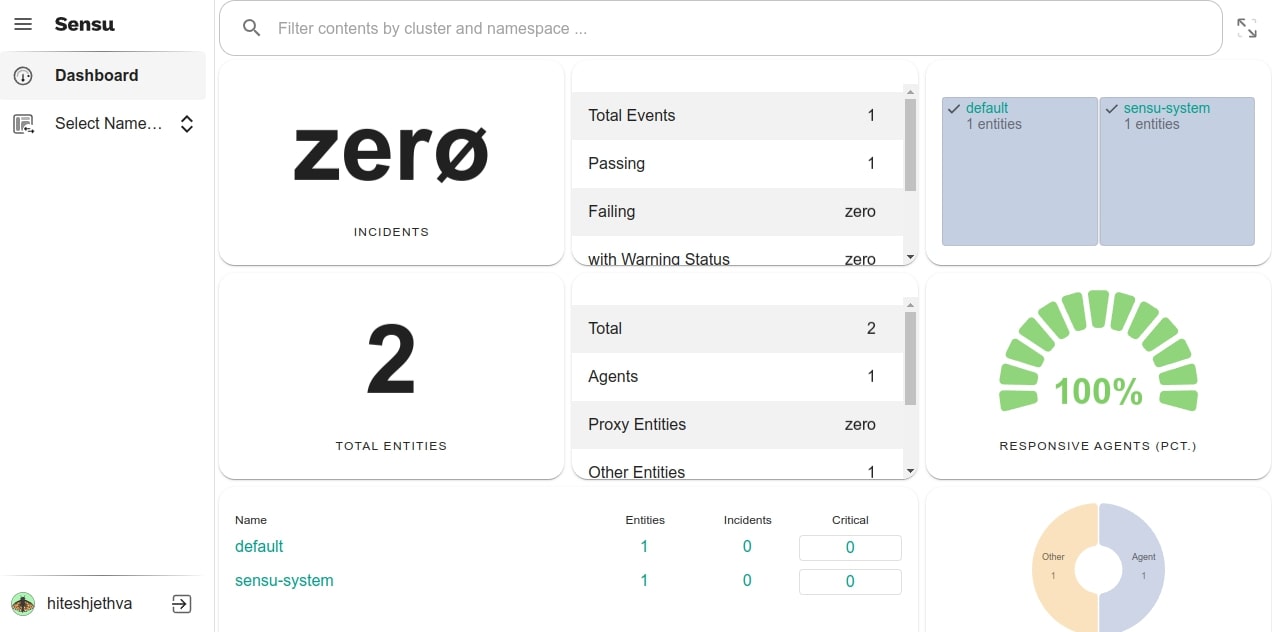Expand namespace list via up-down chevron

click(186, 124)
